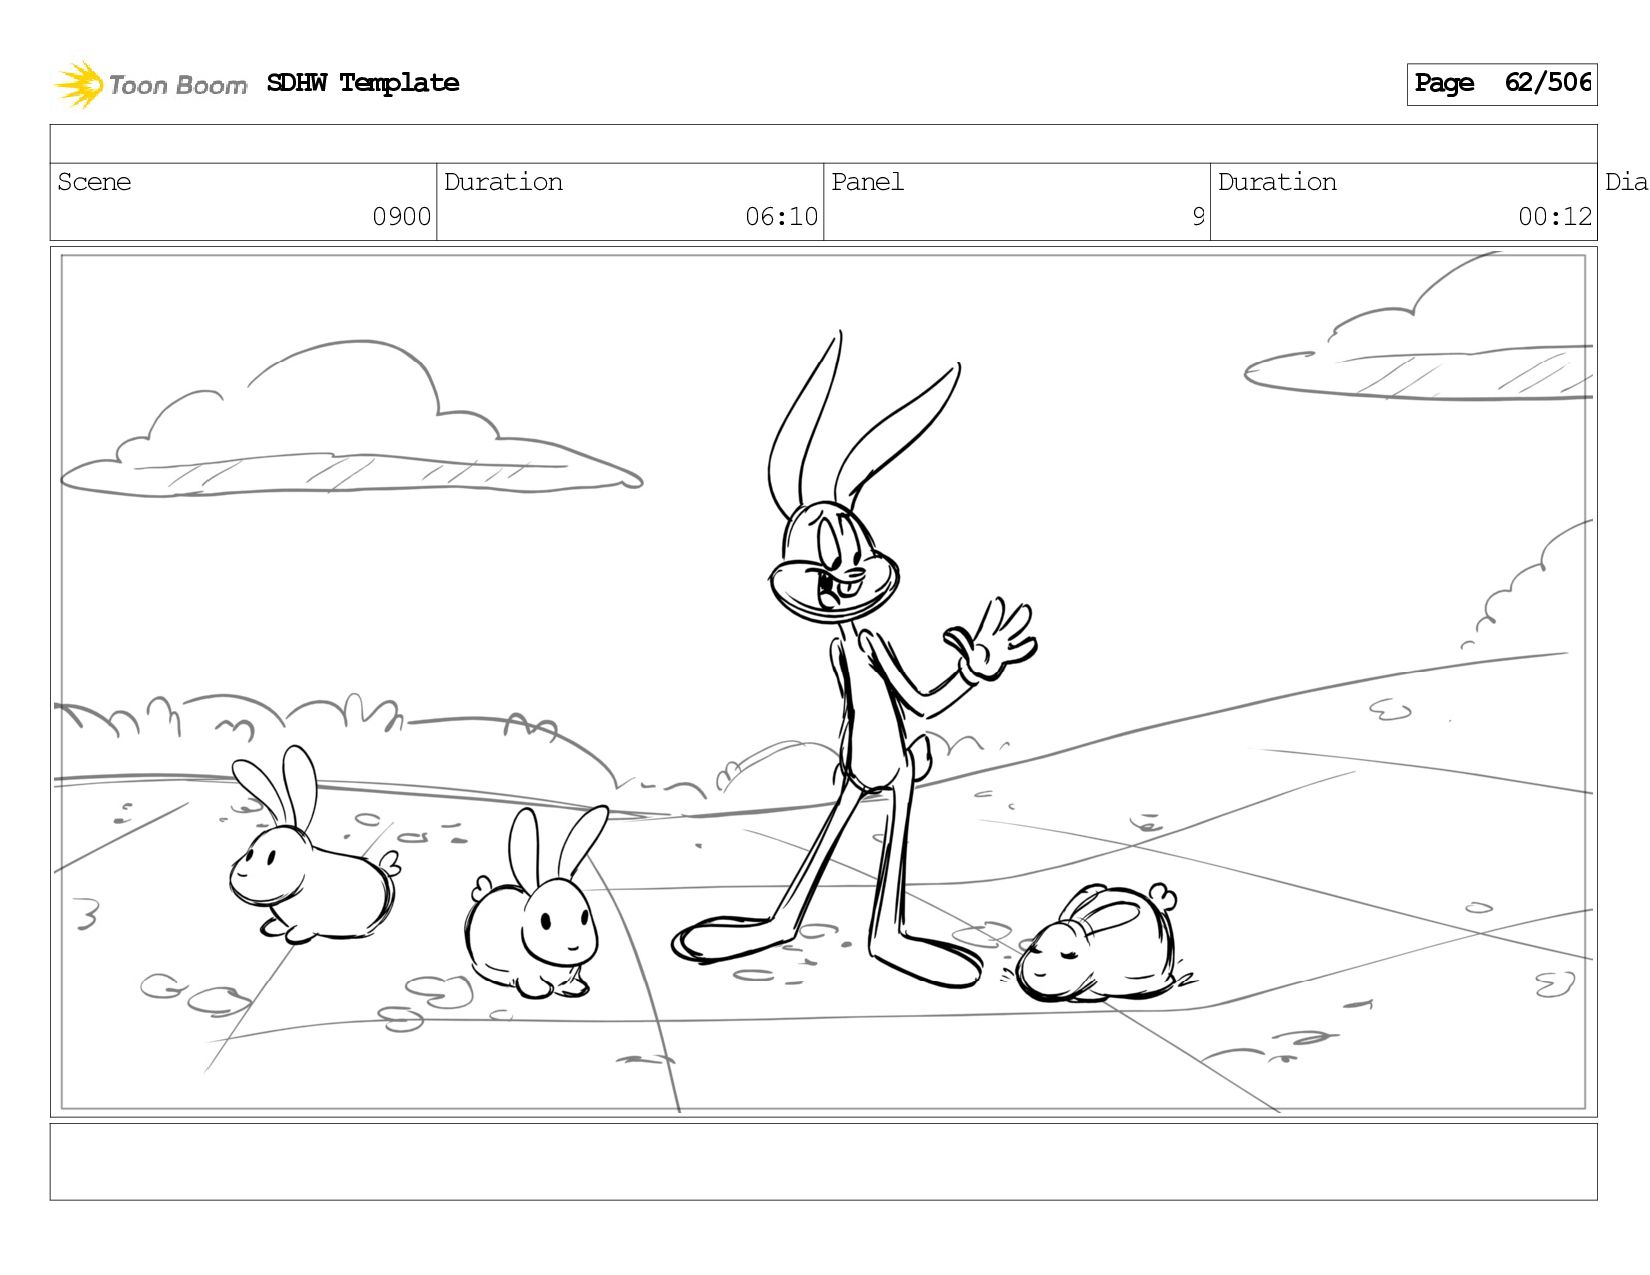Click the Duration label beside Panel

tap(1277, 182)
